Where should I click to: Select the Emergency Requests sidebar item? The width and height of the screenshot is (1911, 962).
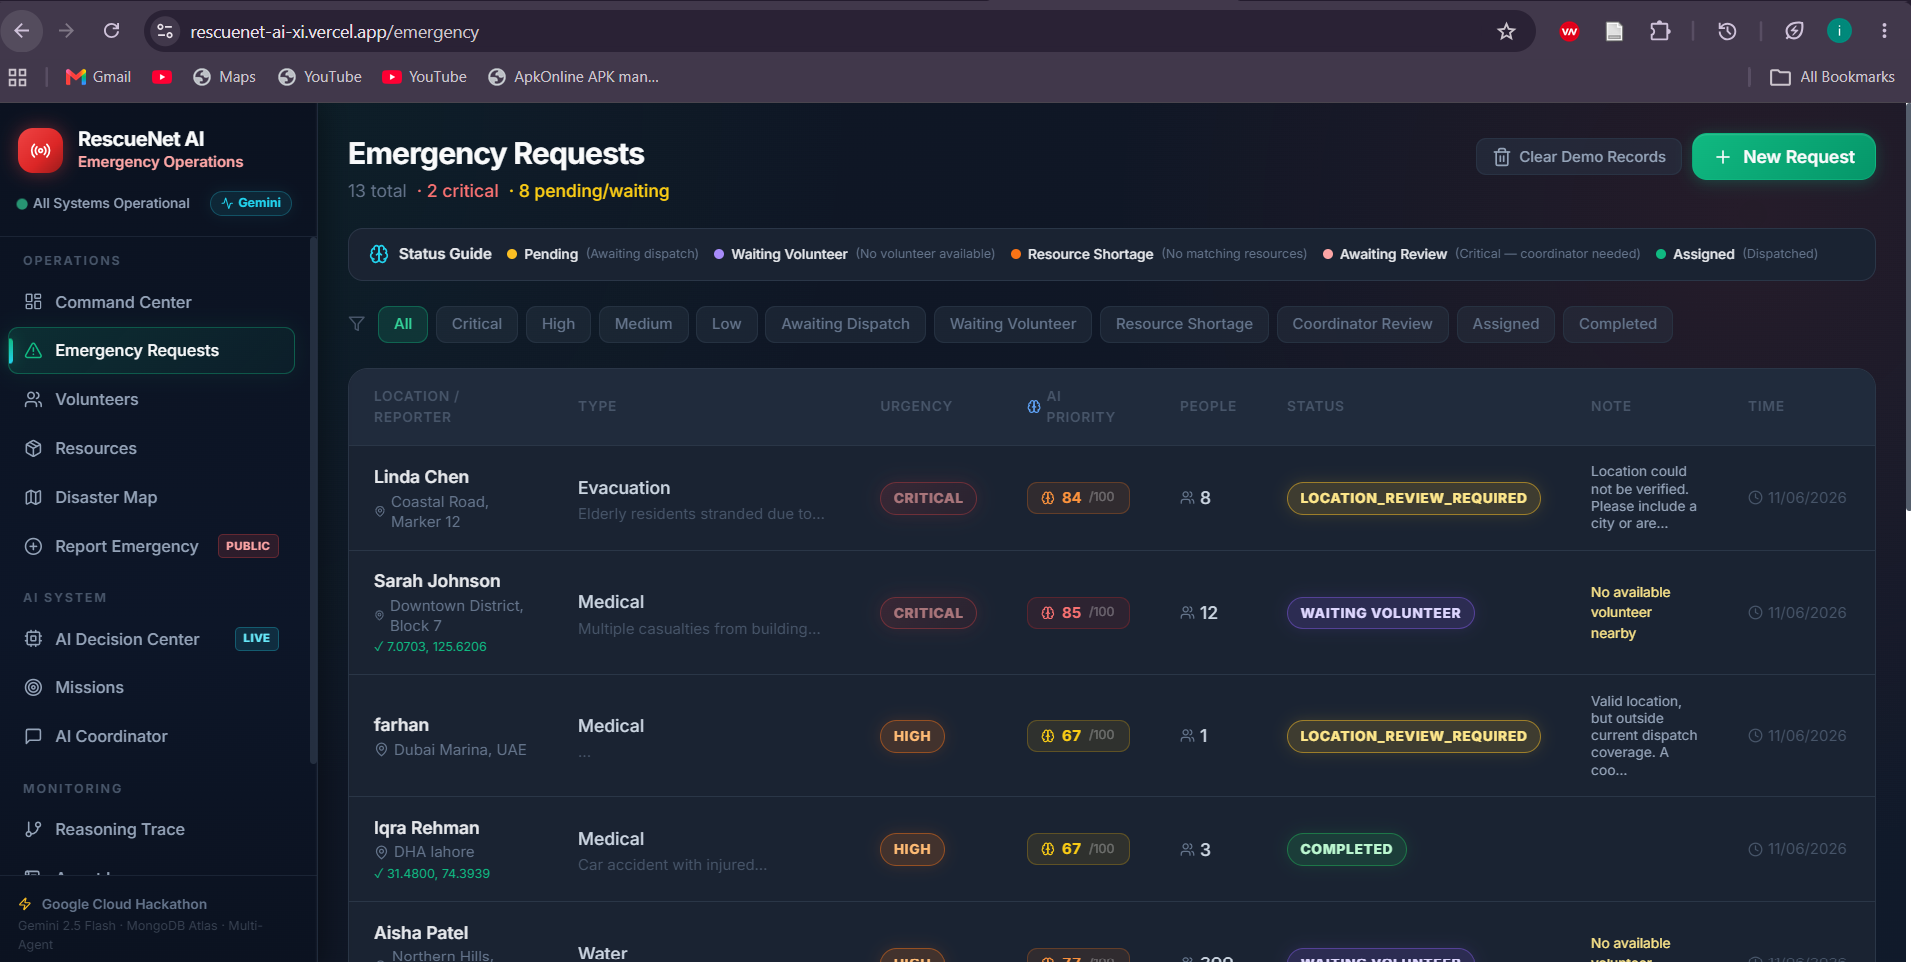(x=151, y=350)
